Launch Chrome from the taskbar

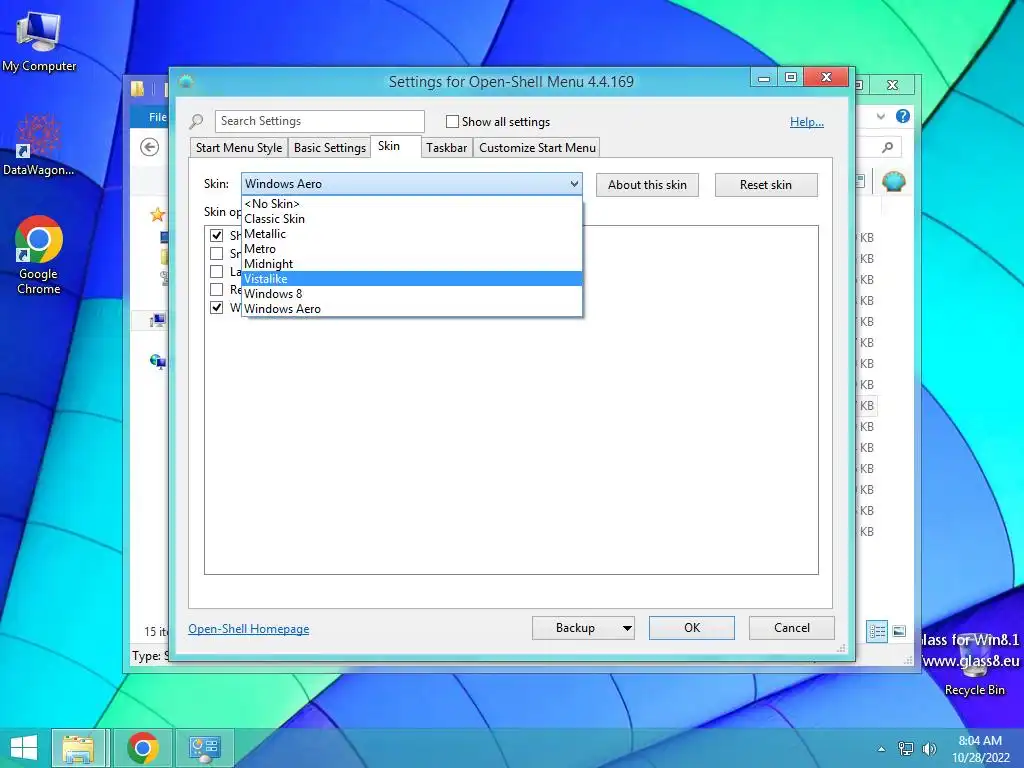point(142,748)
